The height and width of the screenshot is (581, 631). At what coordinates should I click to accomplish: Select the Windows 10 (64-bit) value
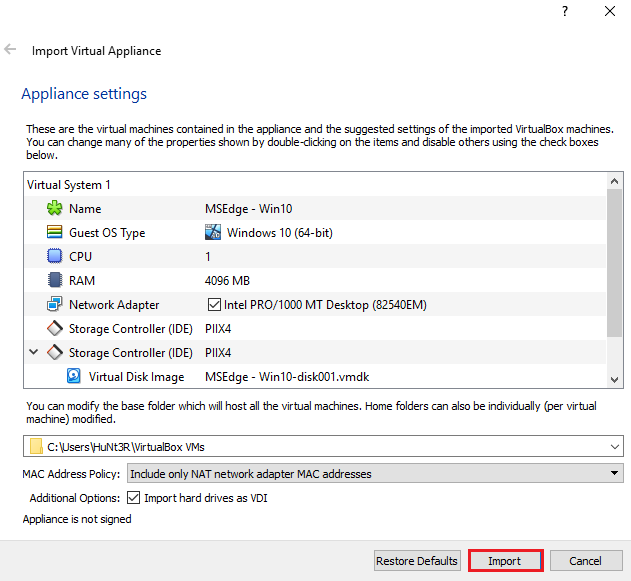280,233
